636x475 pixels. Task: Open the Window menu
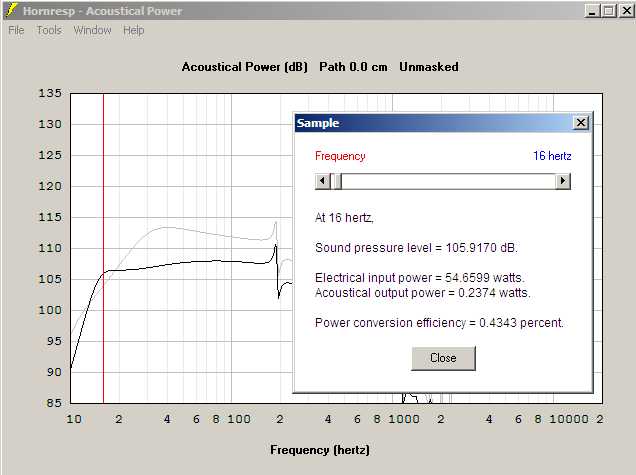(92, 30)
